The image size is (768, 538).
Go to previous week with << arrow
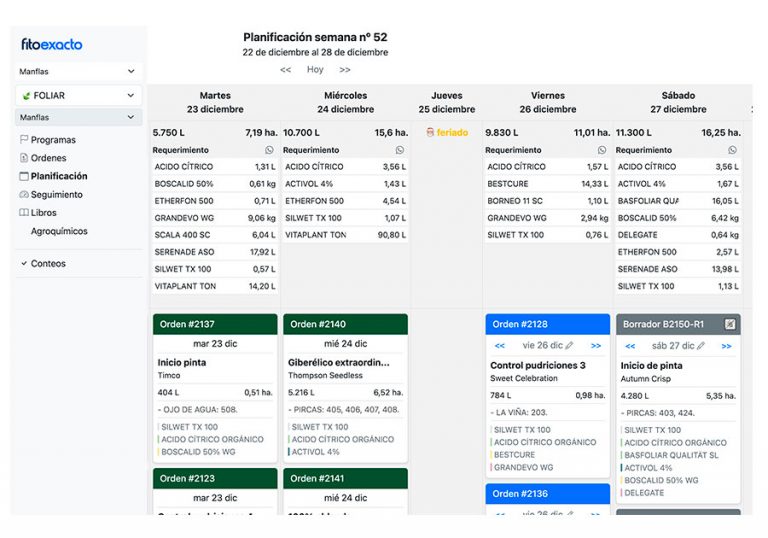point(285,70)
